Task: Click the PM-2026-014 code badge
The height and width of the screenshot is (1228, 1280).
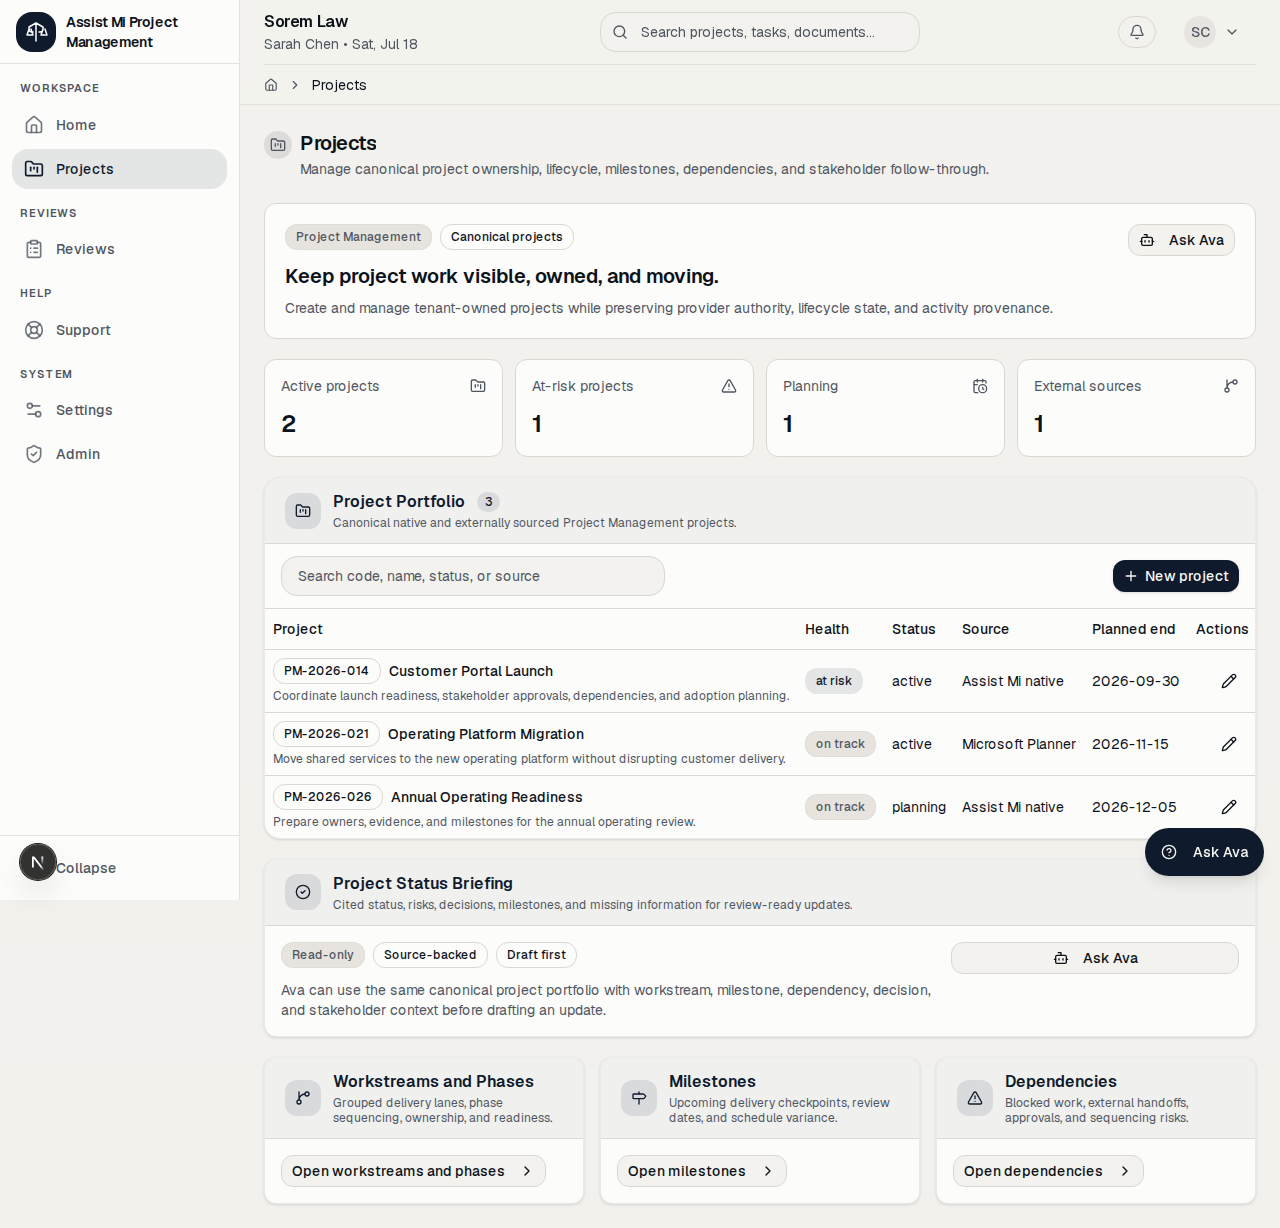Action: click(326, 671)
